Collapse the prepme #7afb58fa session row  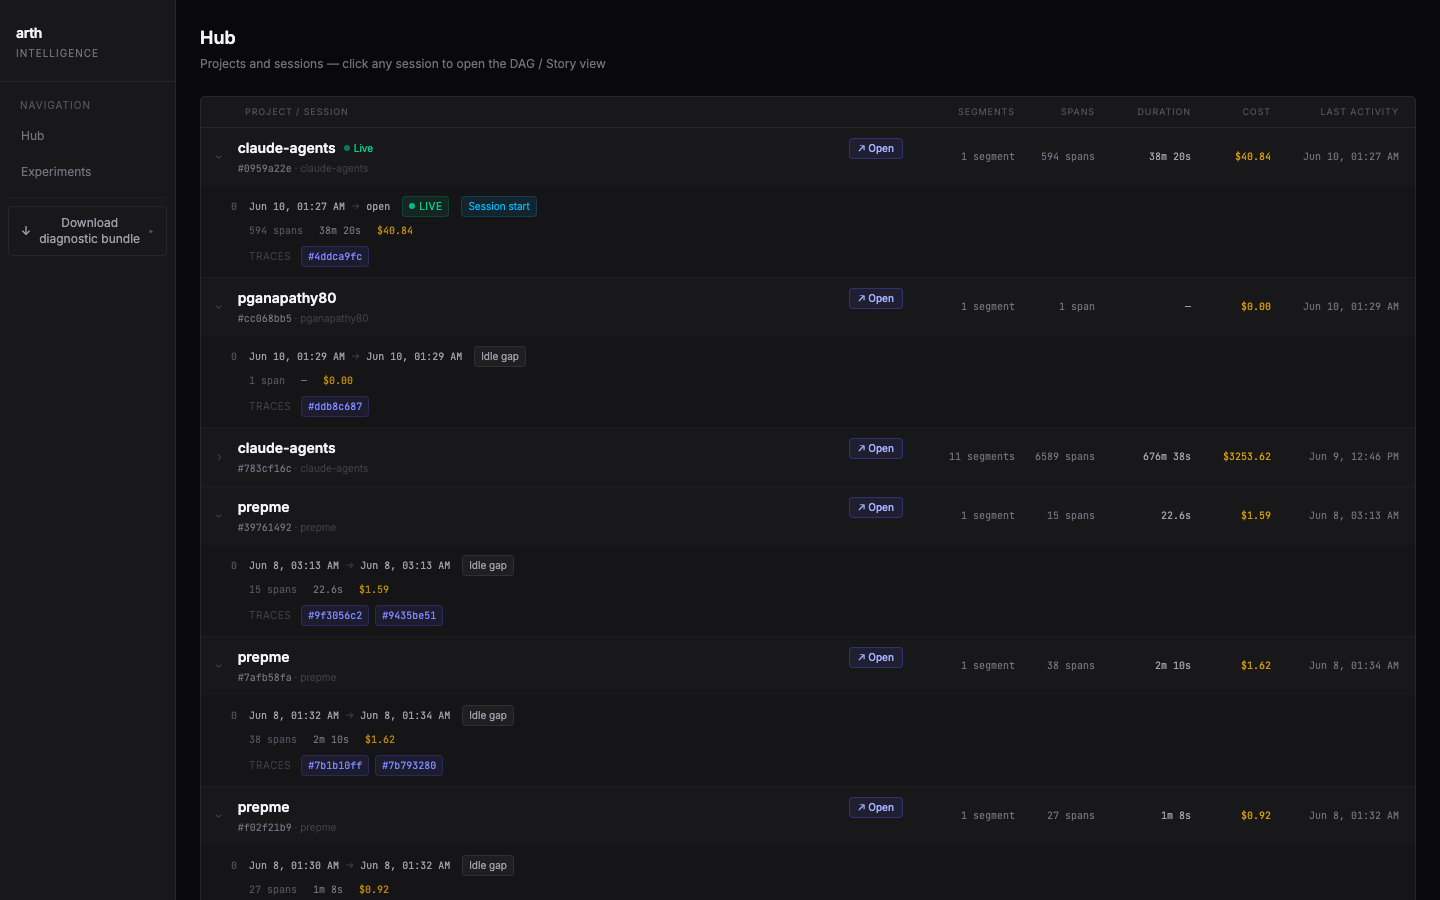click(218, 666)
